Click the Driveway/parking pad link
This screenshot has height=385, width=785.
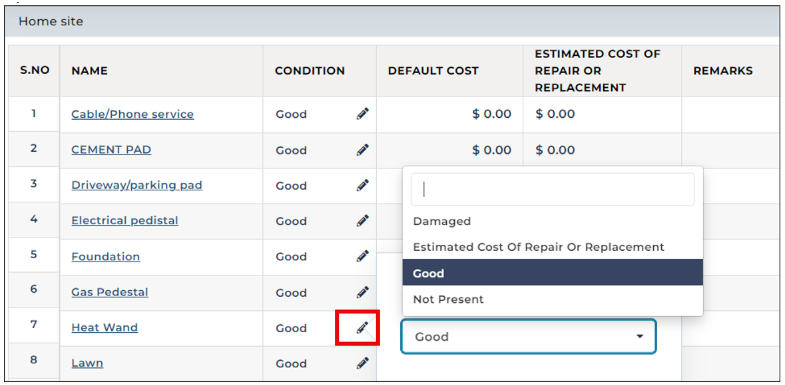137,185
